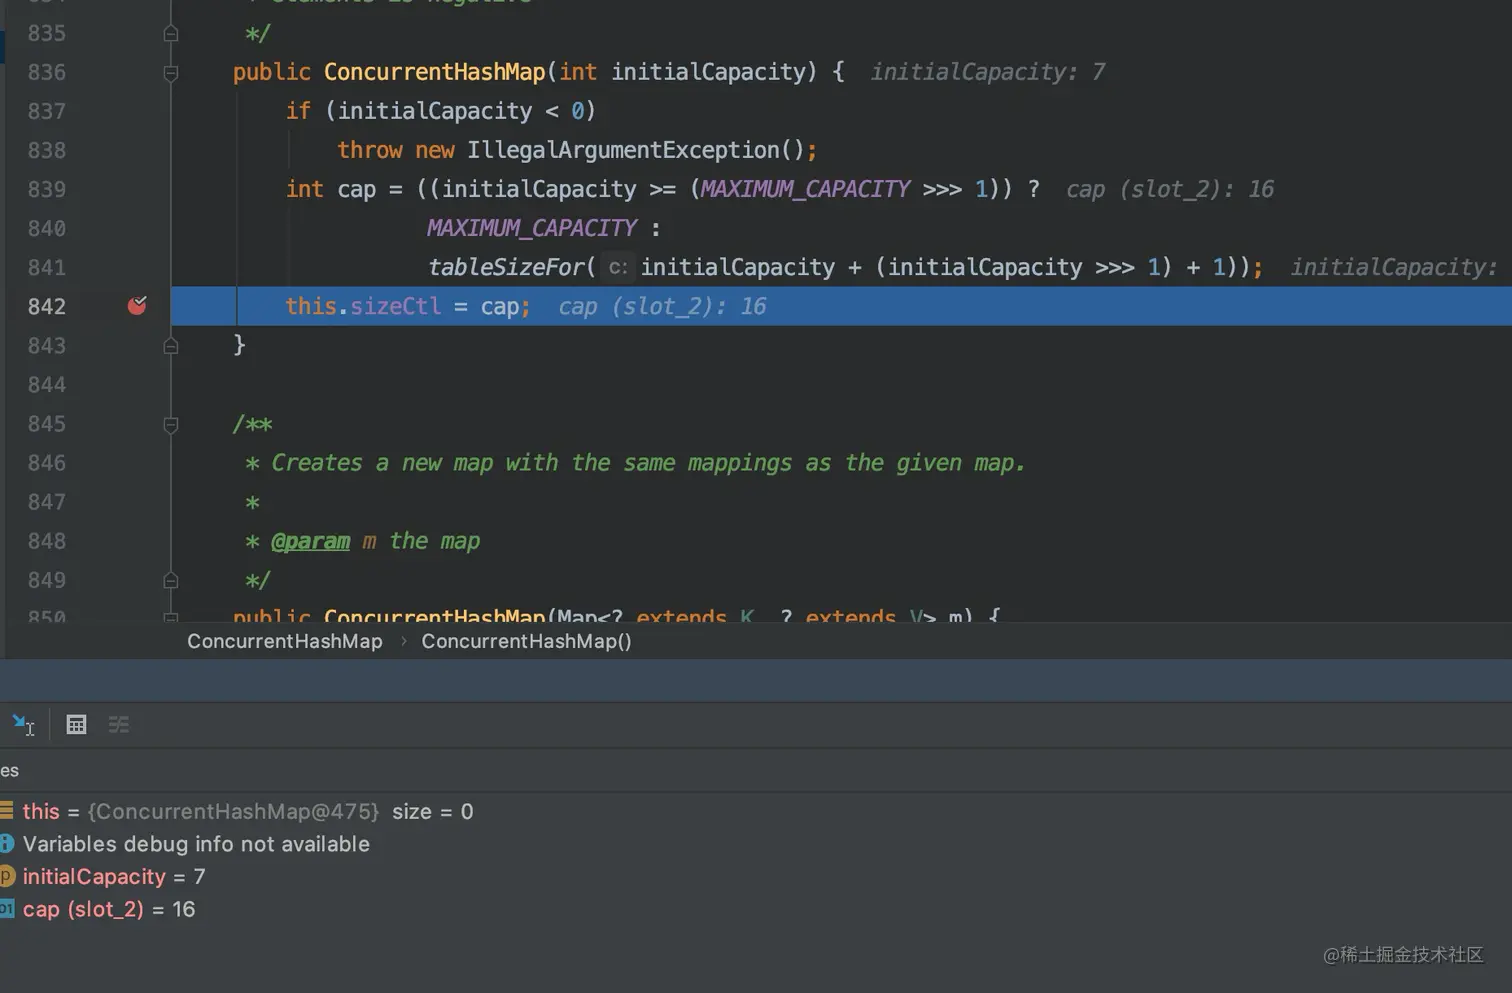The image size is (1512, 993).
Task: Click the primitive icon beside cap (slot_2)
Action: pos(6,908)
